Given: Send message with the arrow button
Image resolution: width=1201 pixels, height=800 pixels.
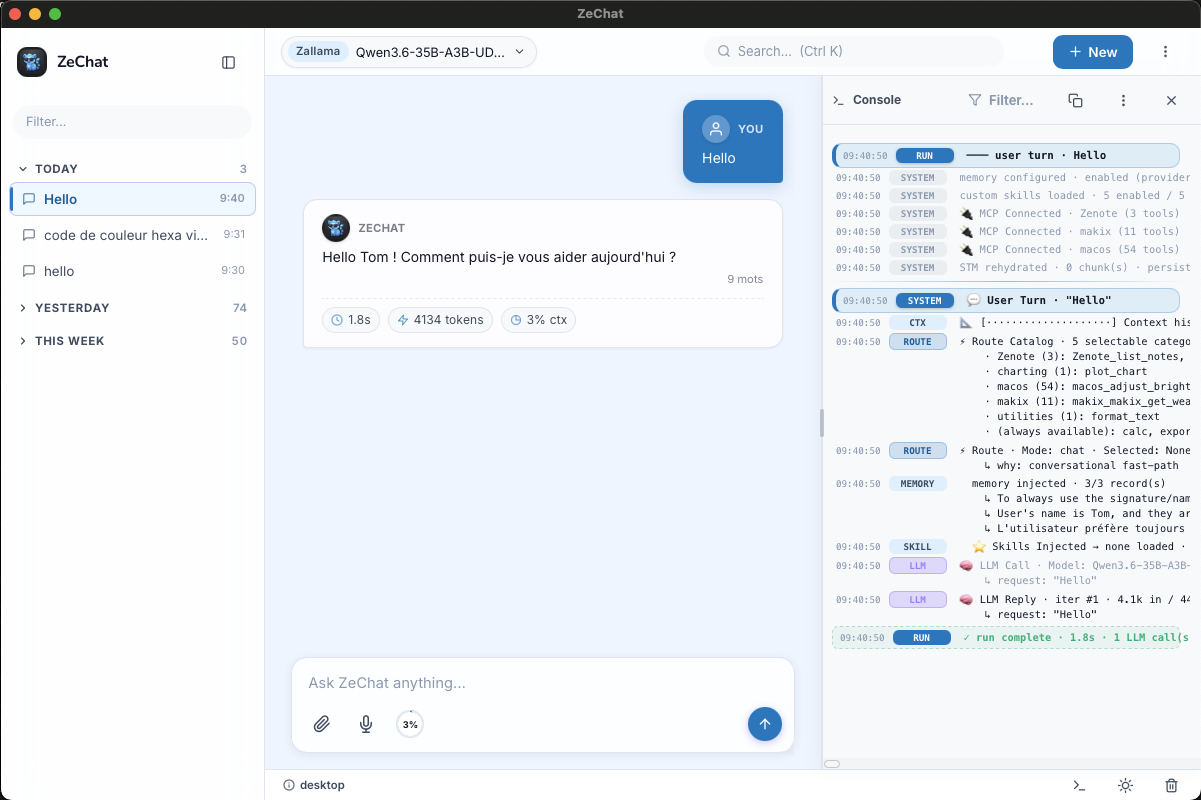Looking at the screenshot, I should tap(765, 724).
